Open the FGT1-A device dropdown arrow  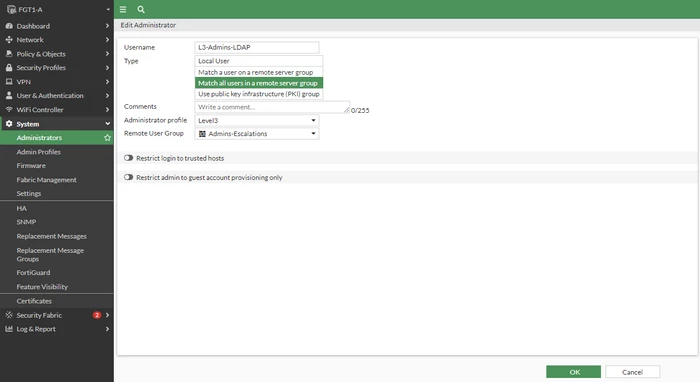[108, 9]
